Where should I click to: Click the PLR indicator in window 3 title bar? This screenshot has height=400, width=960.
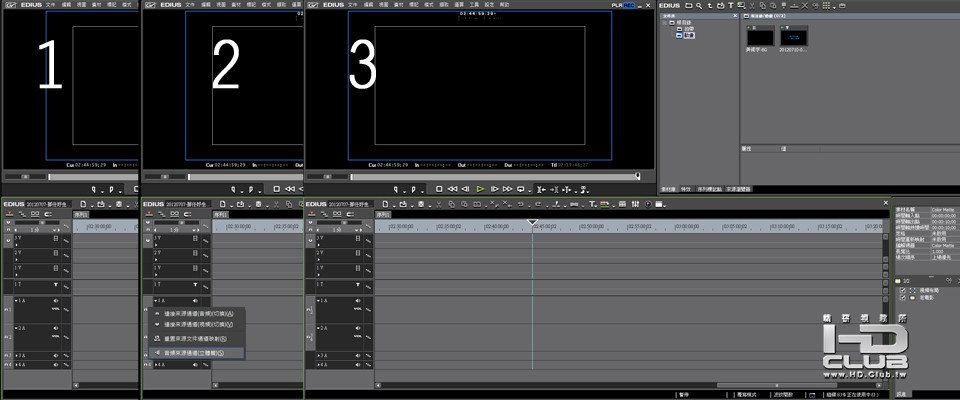click(617, 5)
